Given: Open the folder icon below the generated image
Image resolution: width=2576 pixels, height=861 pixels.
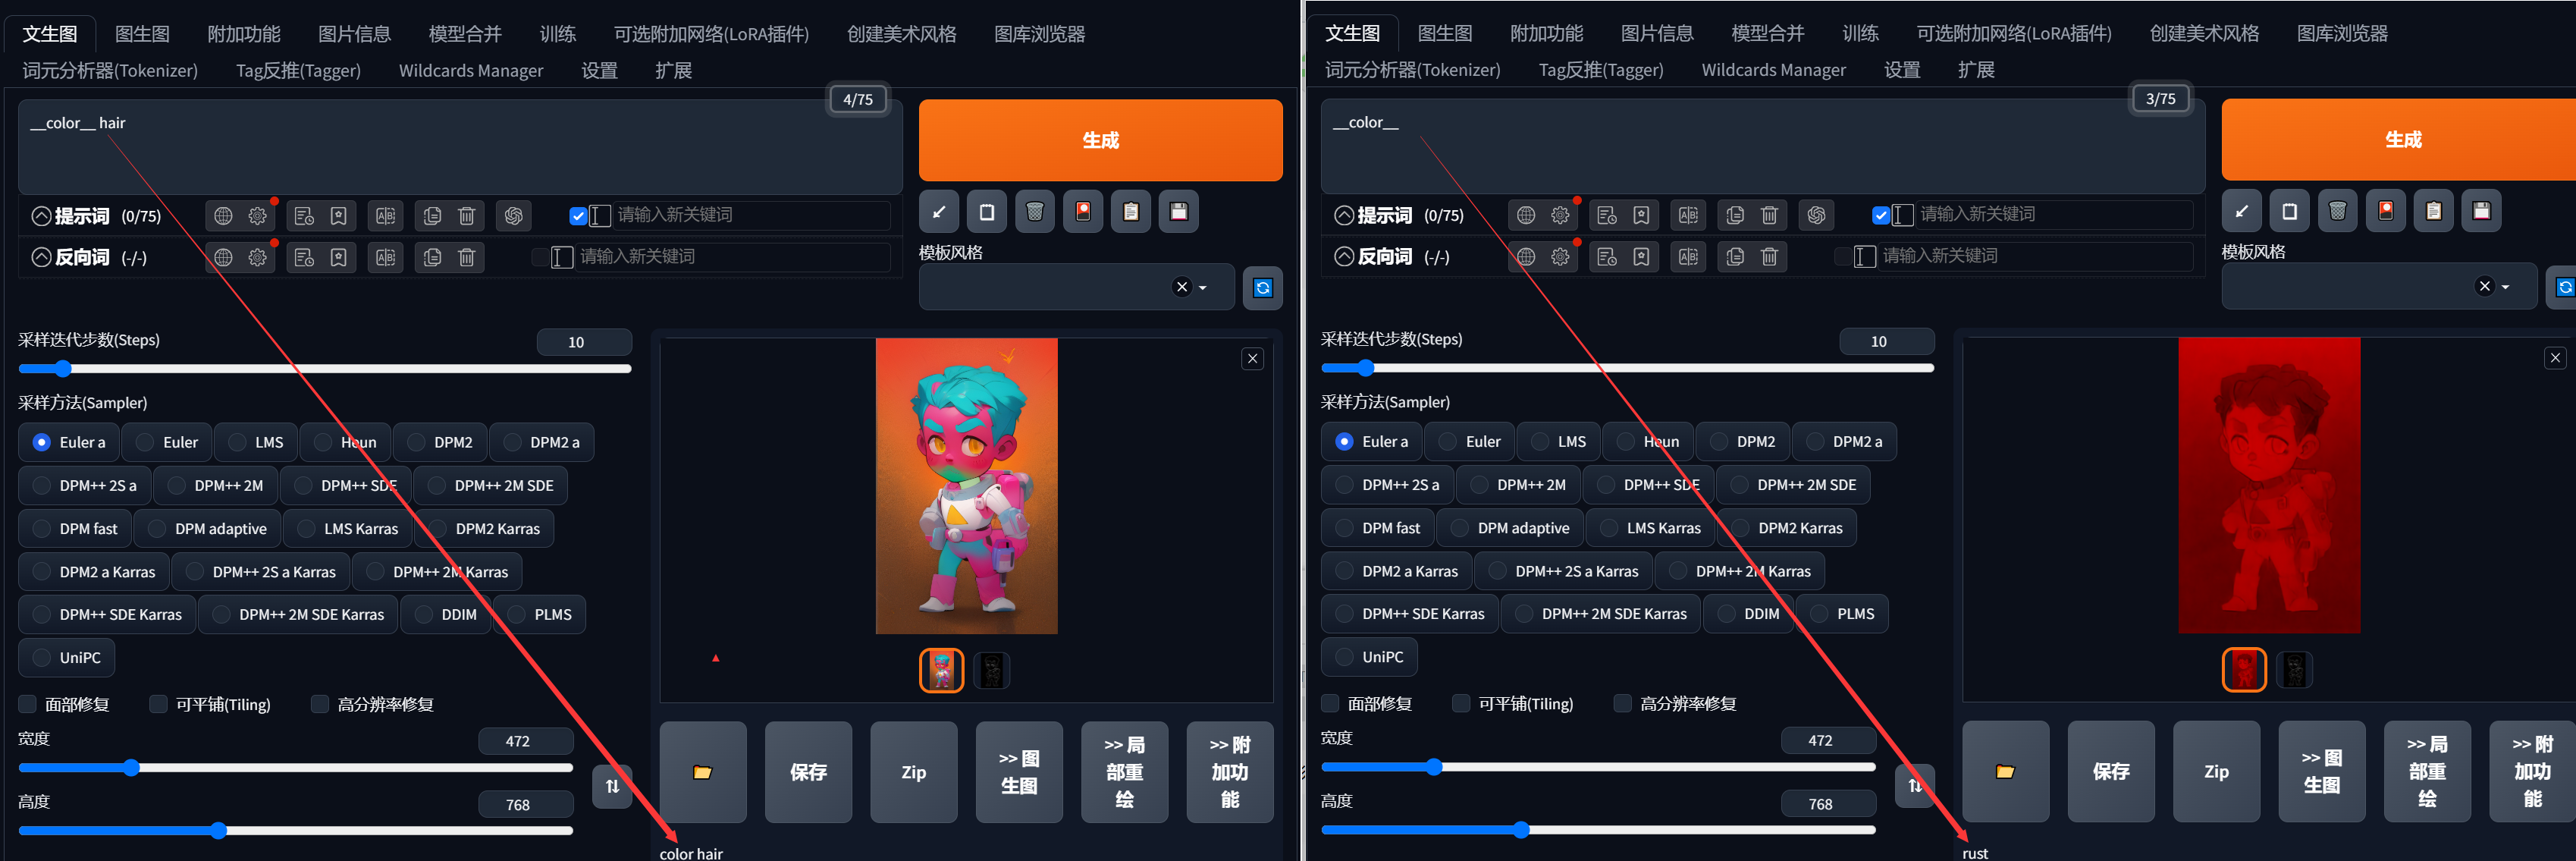Looking at the screenshot, I should tap(702, 772).
